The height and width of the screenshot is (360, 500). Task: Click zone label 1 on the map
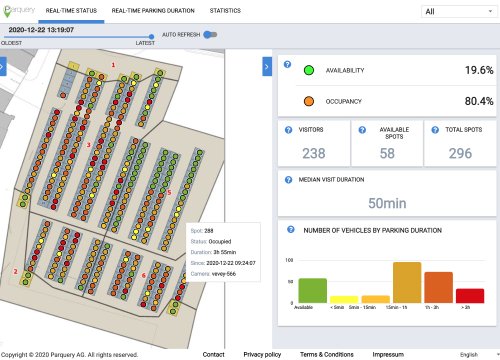click(113, 65)
